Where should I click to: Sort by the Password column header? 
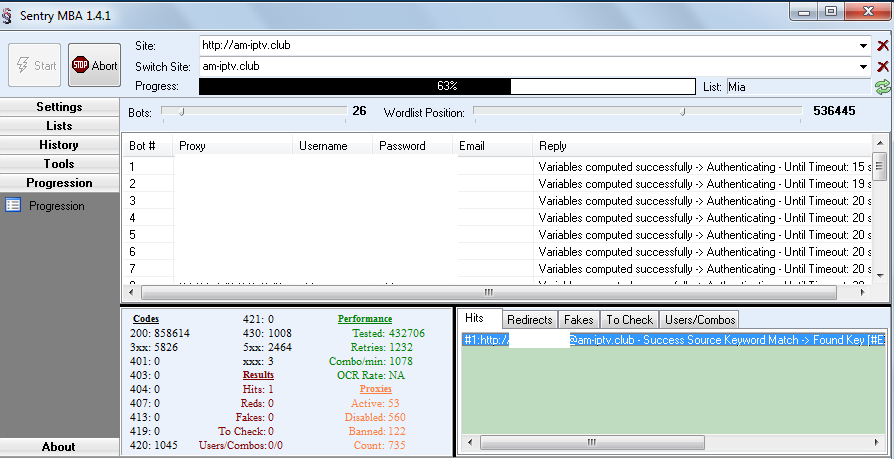(413, 145)
